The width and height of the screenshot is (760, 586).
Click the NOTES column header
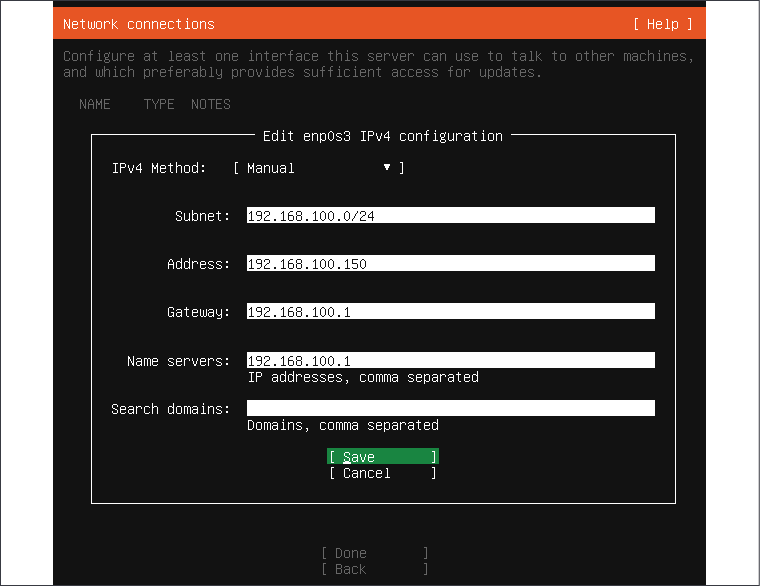point(210,104)
